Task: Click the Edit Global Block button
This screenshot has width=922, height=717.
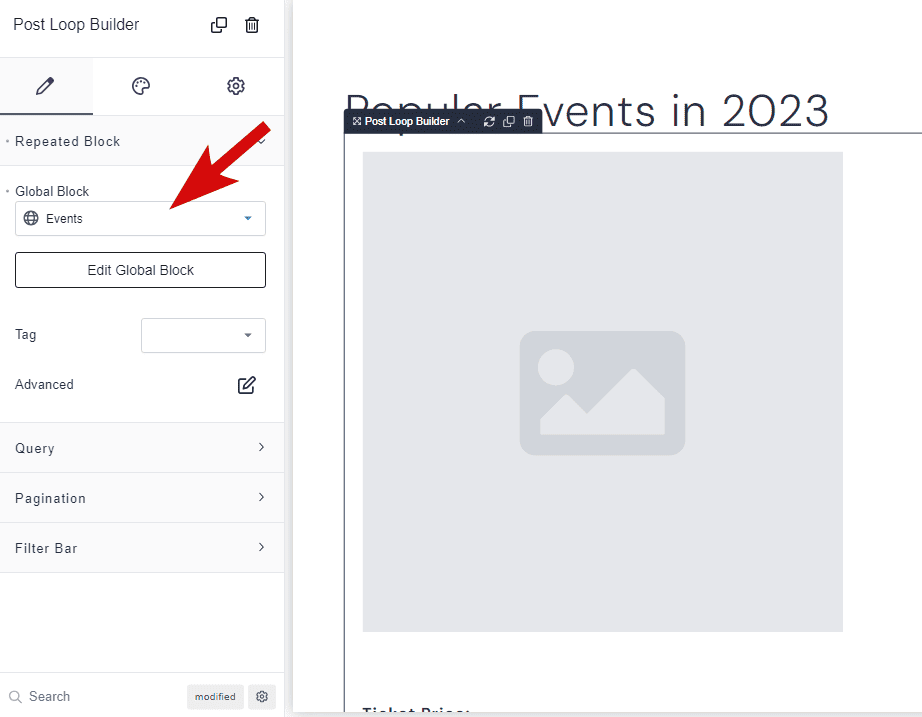Action: [x=141, y=270]
